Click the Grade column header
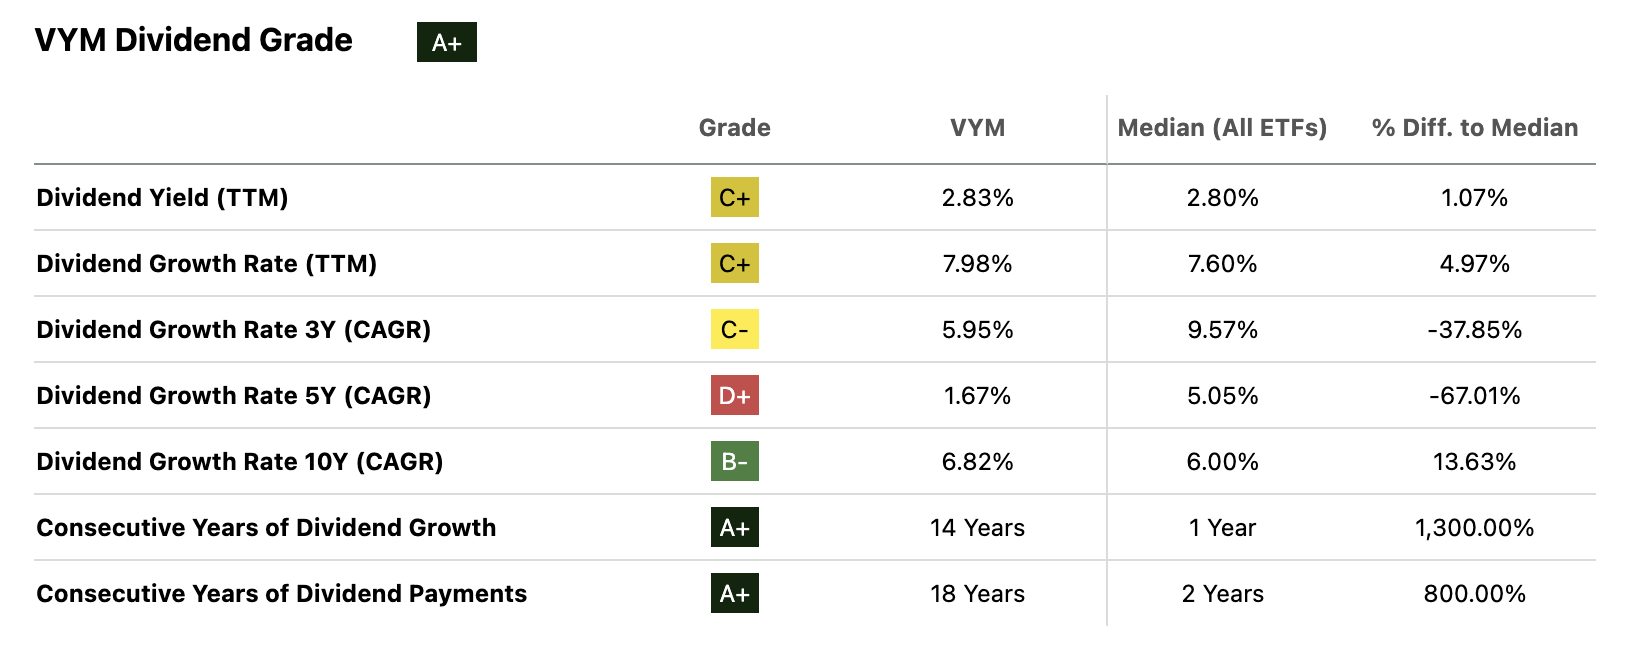This screenshot has height=646, width=1634. point(734,128)
